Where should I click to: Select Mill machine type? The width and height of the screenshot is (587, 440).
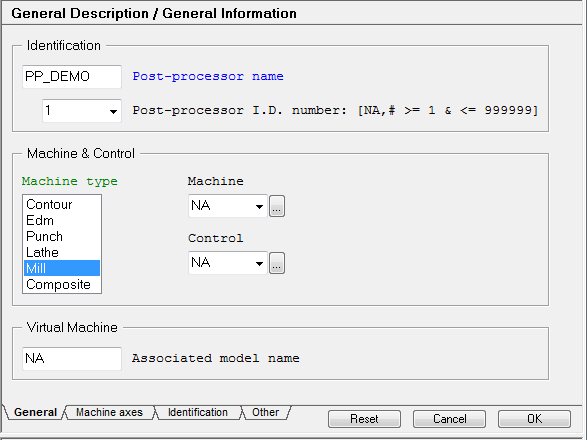[62, 268]
